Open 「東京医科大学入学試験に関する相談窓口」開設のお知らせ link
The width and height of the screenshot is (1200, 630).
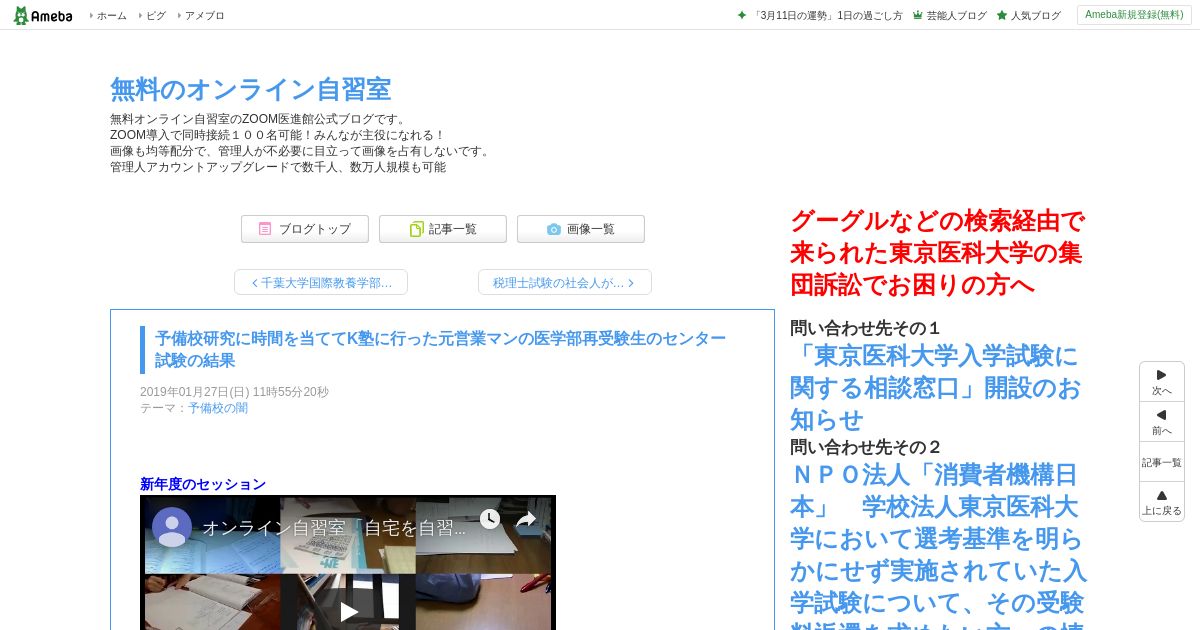point(935,387)
